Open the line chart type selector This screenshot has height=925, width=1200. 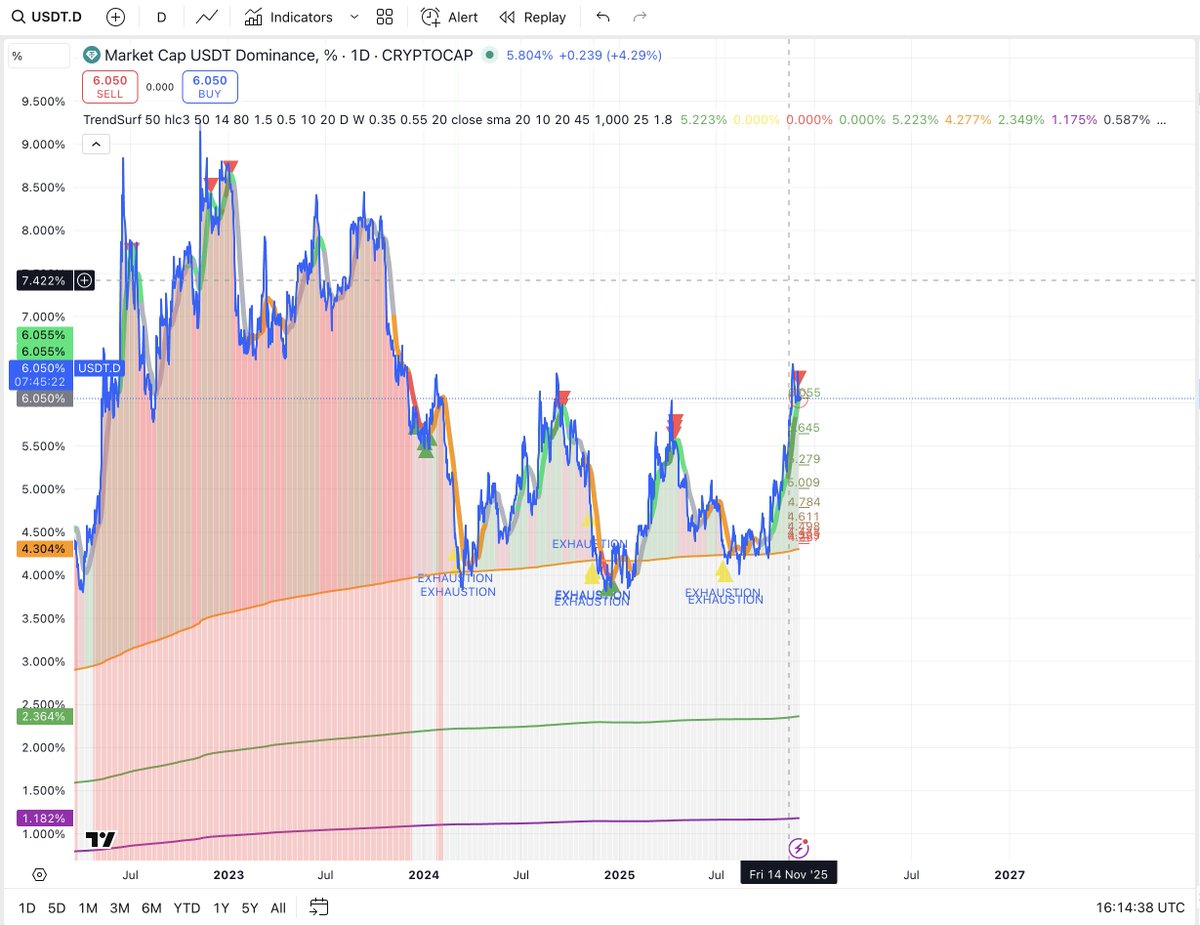208,17
